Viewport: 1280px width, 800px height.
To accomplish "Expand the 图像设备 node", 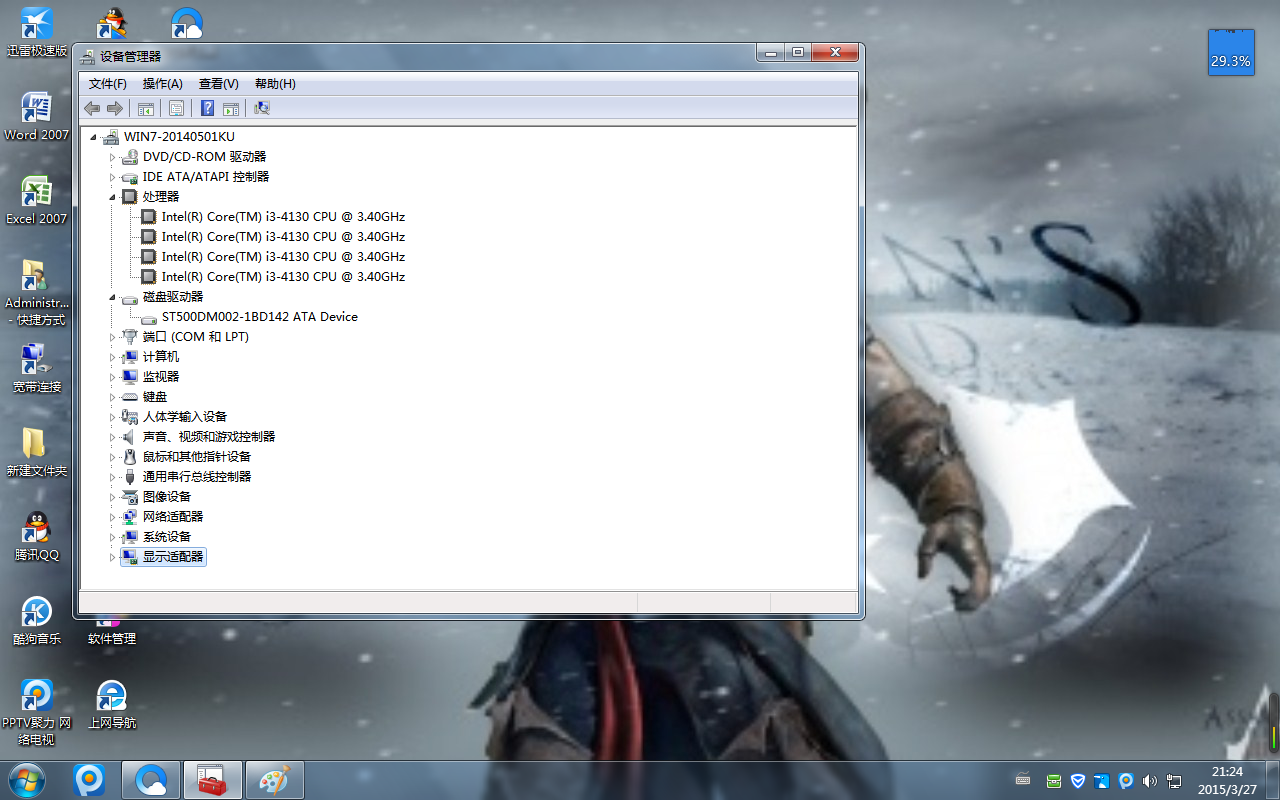I will (112, 497).
